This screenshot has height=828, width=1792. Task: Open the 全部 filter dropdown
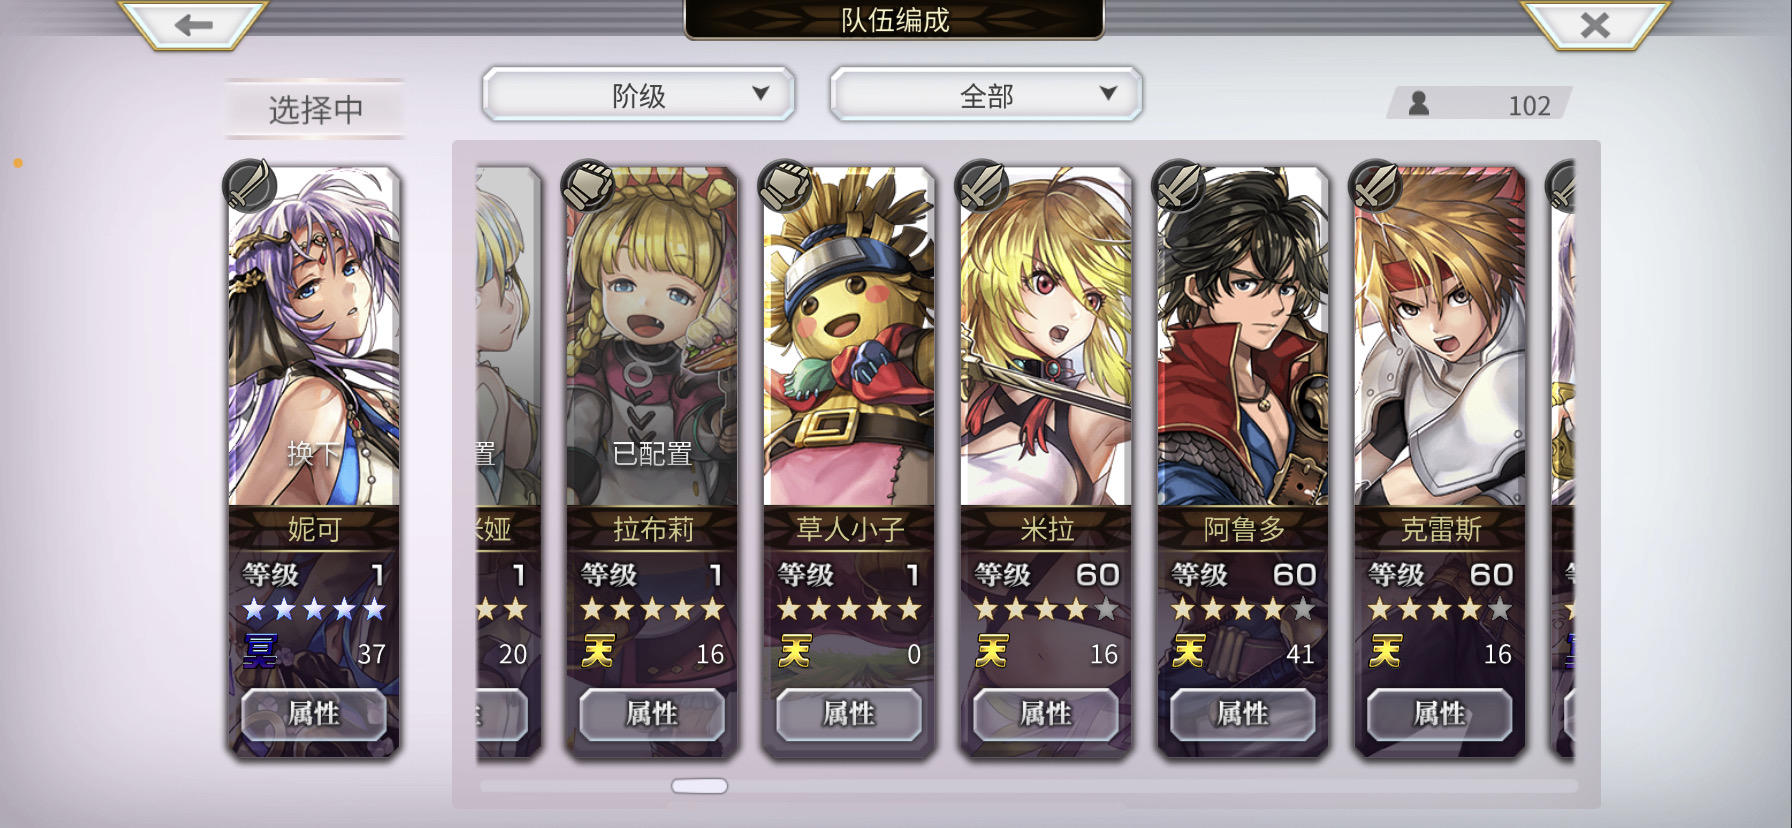(986, 95)
